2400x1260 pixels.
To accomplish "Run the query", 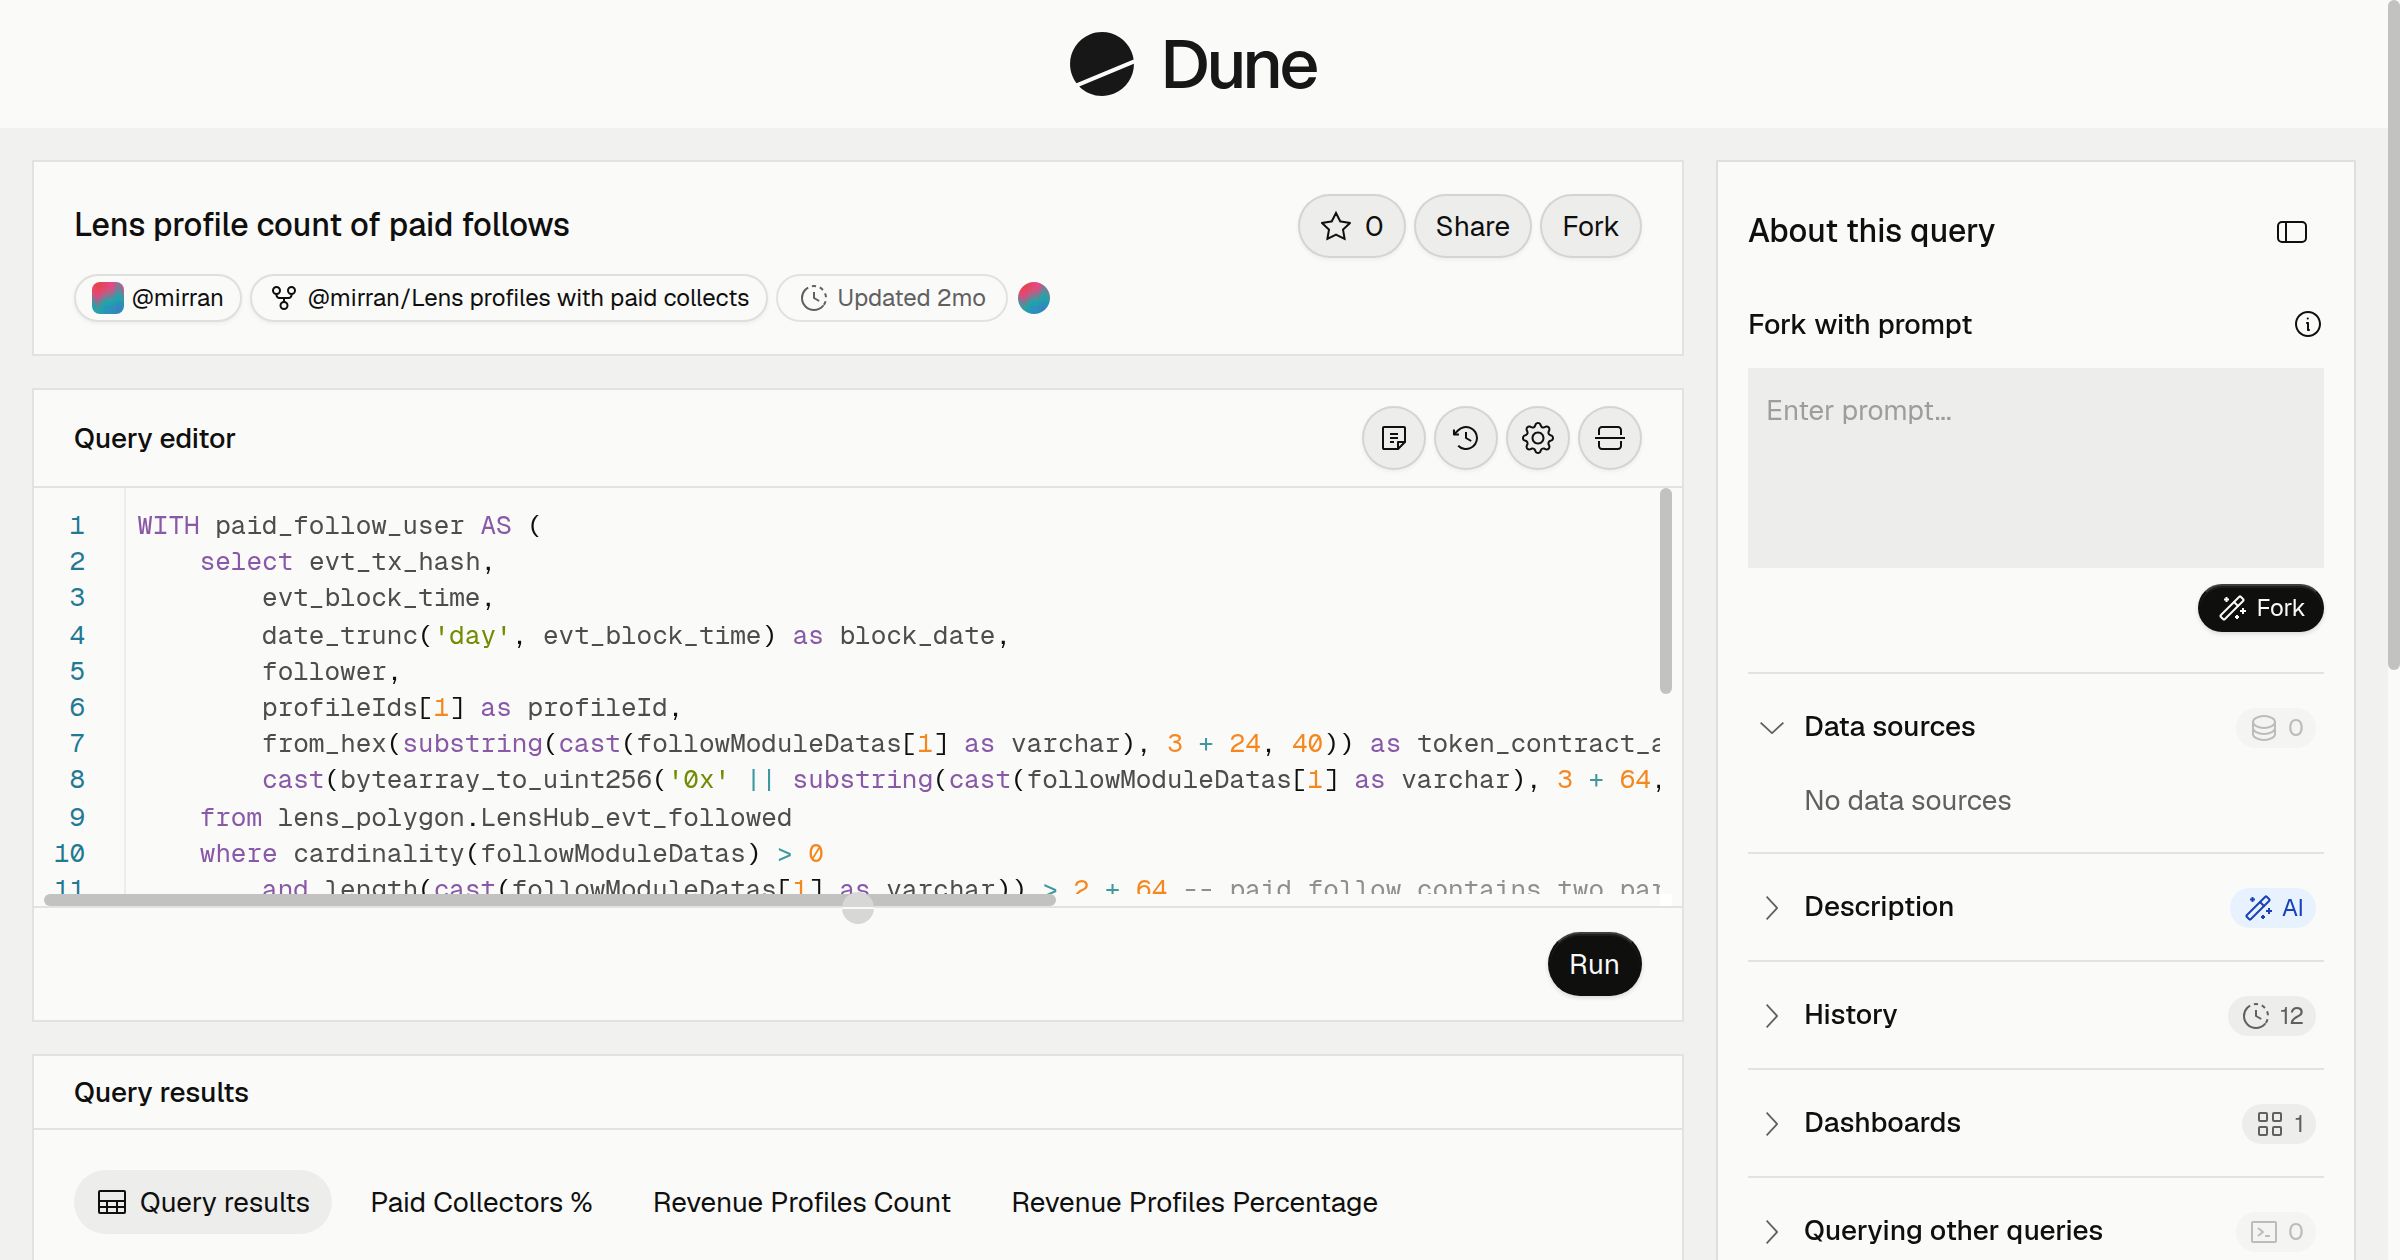I will click(1594, 964).
